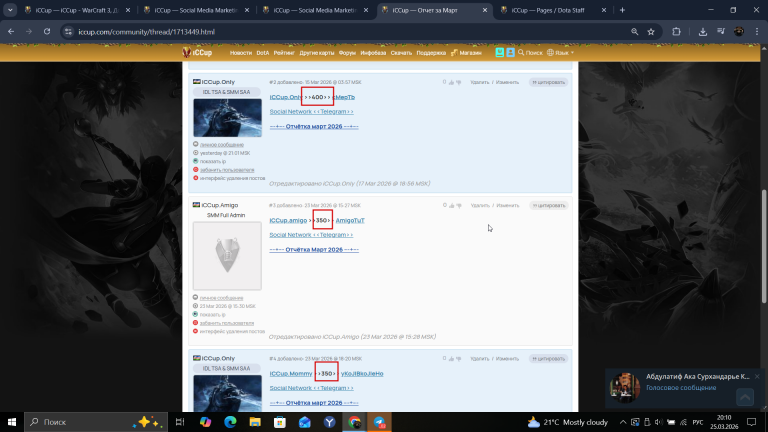Open Social Network Telegram link in post #2
The width and height of the screenshot is (768, 432).
coord(312,112)
